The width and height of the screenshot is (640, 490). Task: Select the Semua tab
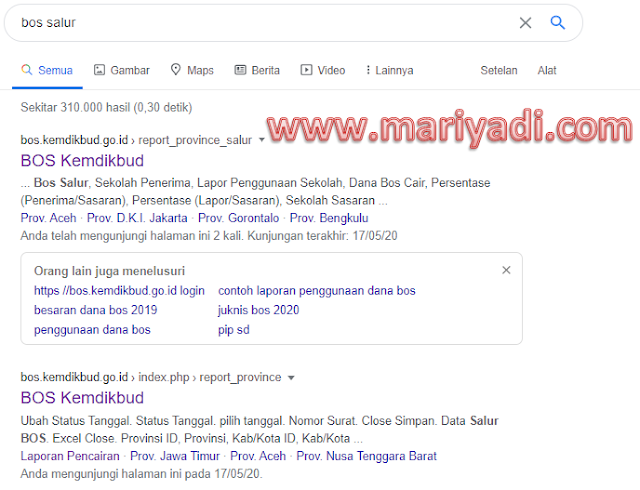[x=47, y=70]
